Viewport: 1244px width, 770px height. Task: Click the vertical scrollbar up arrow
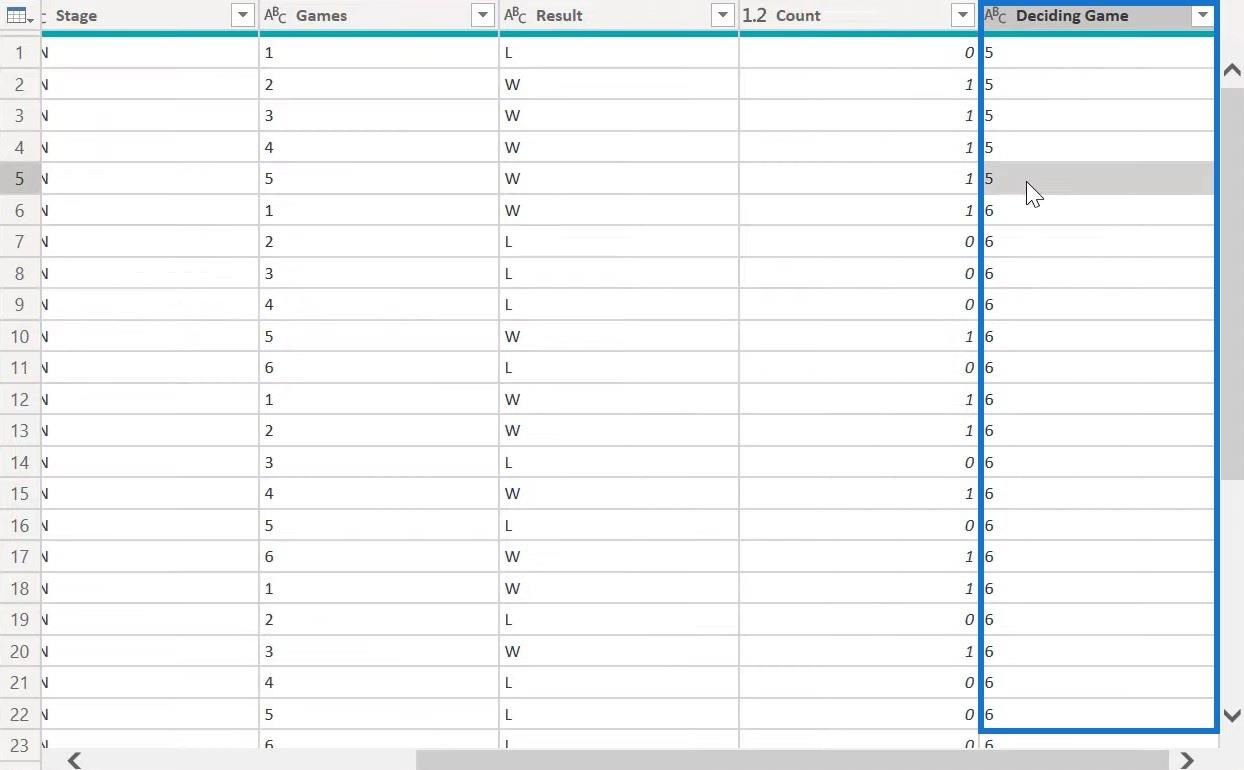pos(1232,70)
